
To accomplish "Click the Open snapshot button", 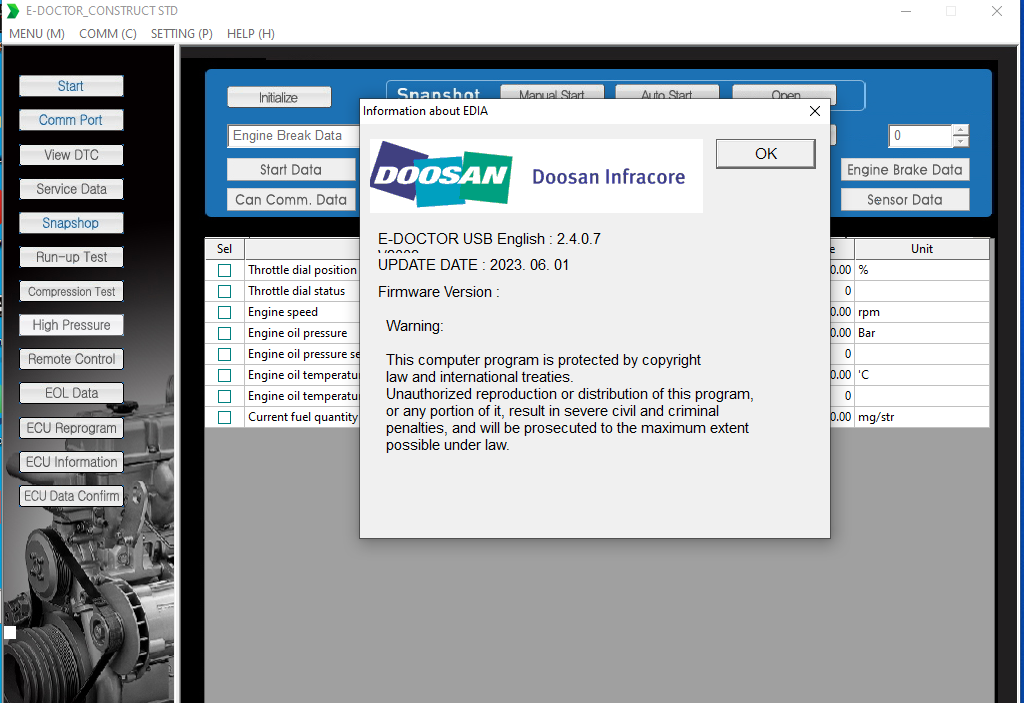I will 784,94.
